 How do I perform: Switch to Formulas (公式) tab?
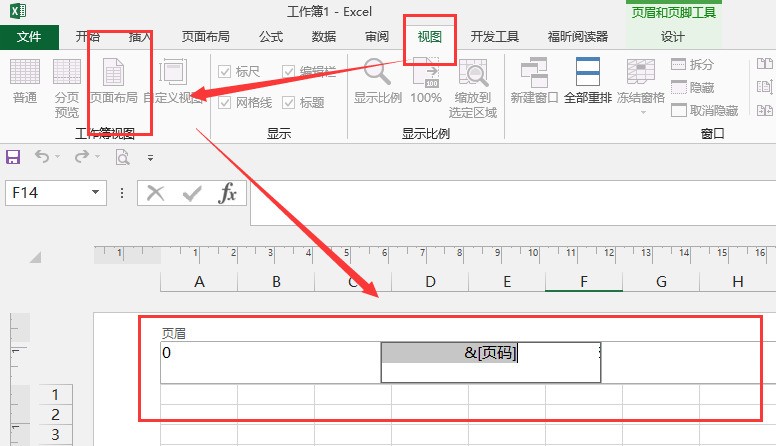coord(271,37)
